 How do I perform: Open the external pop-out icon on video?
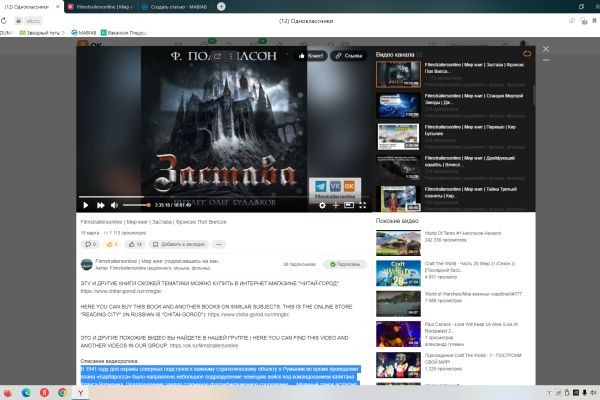(x=217, y=56)
